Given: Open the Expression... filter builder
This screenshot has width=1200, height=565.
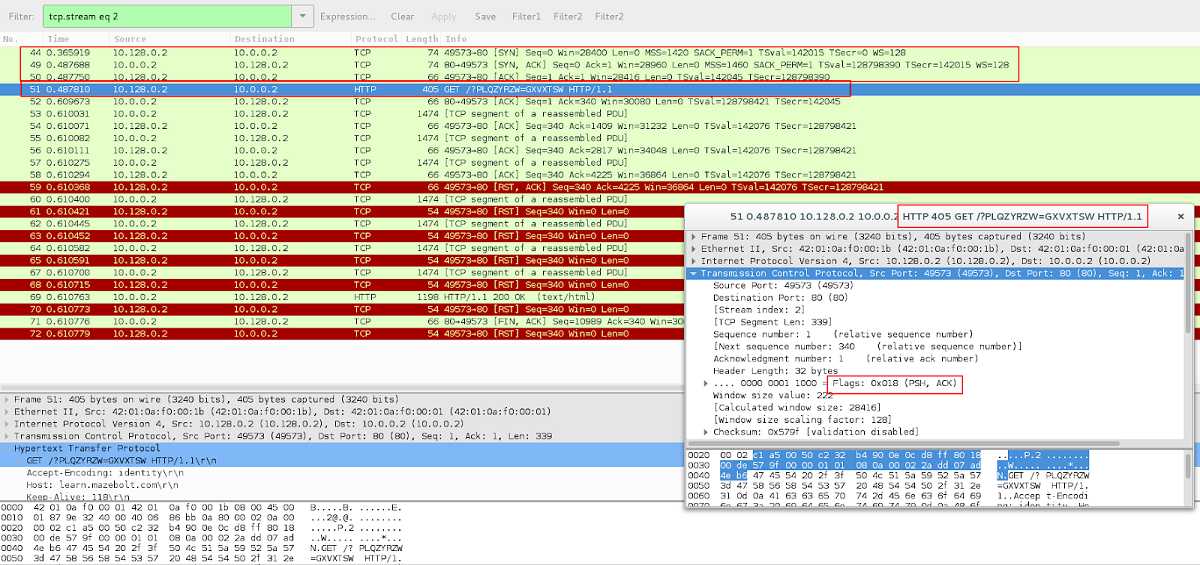Looking at the screenshot, I should click(348, 17).
